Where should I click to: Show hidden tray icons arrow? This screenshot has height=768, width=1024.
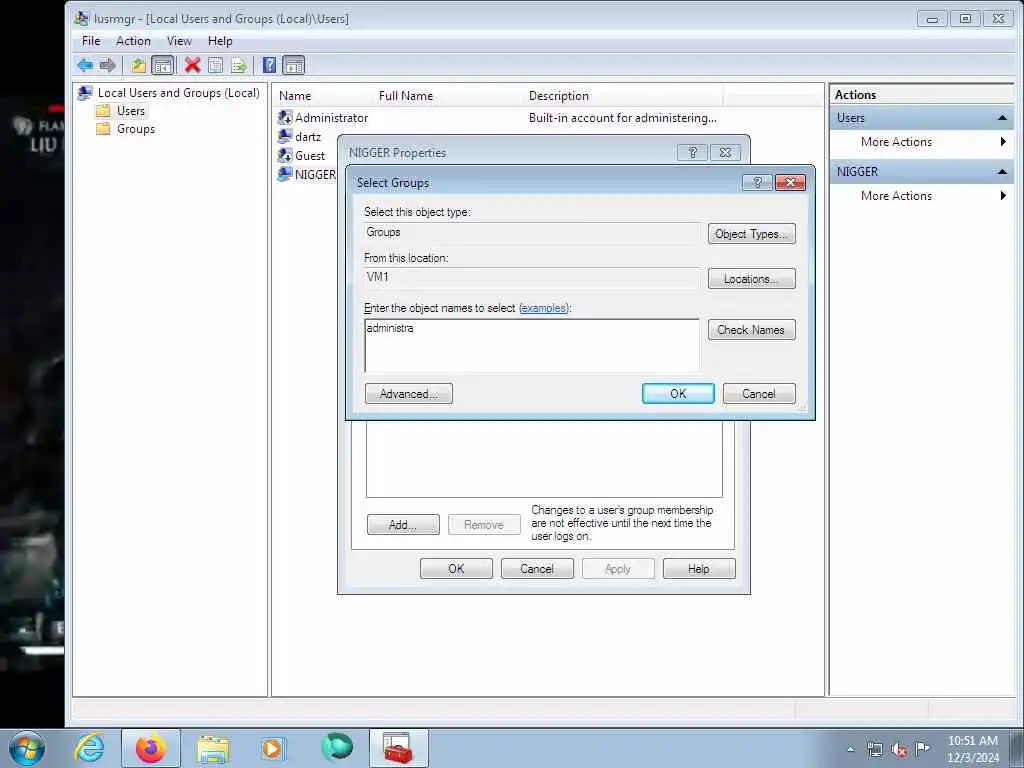850,749
